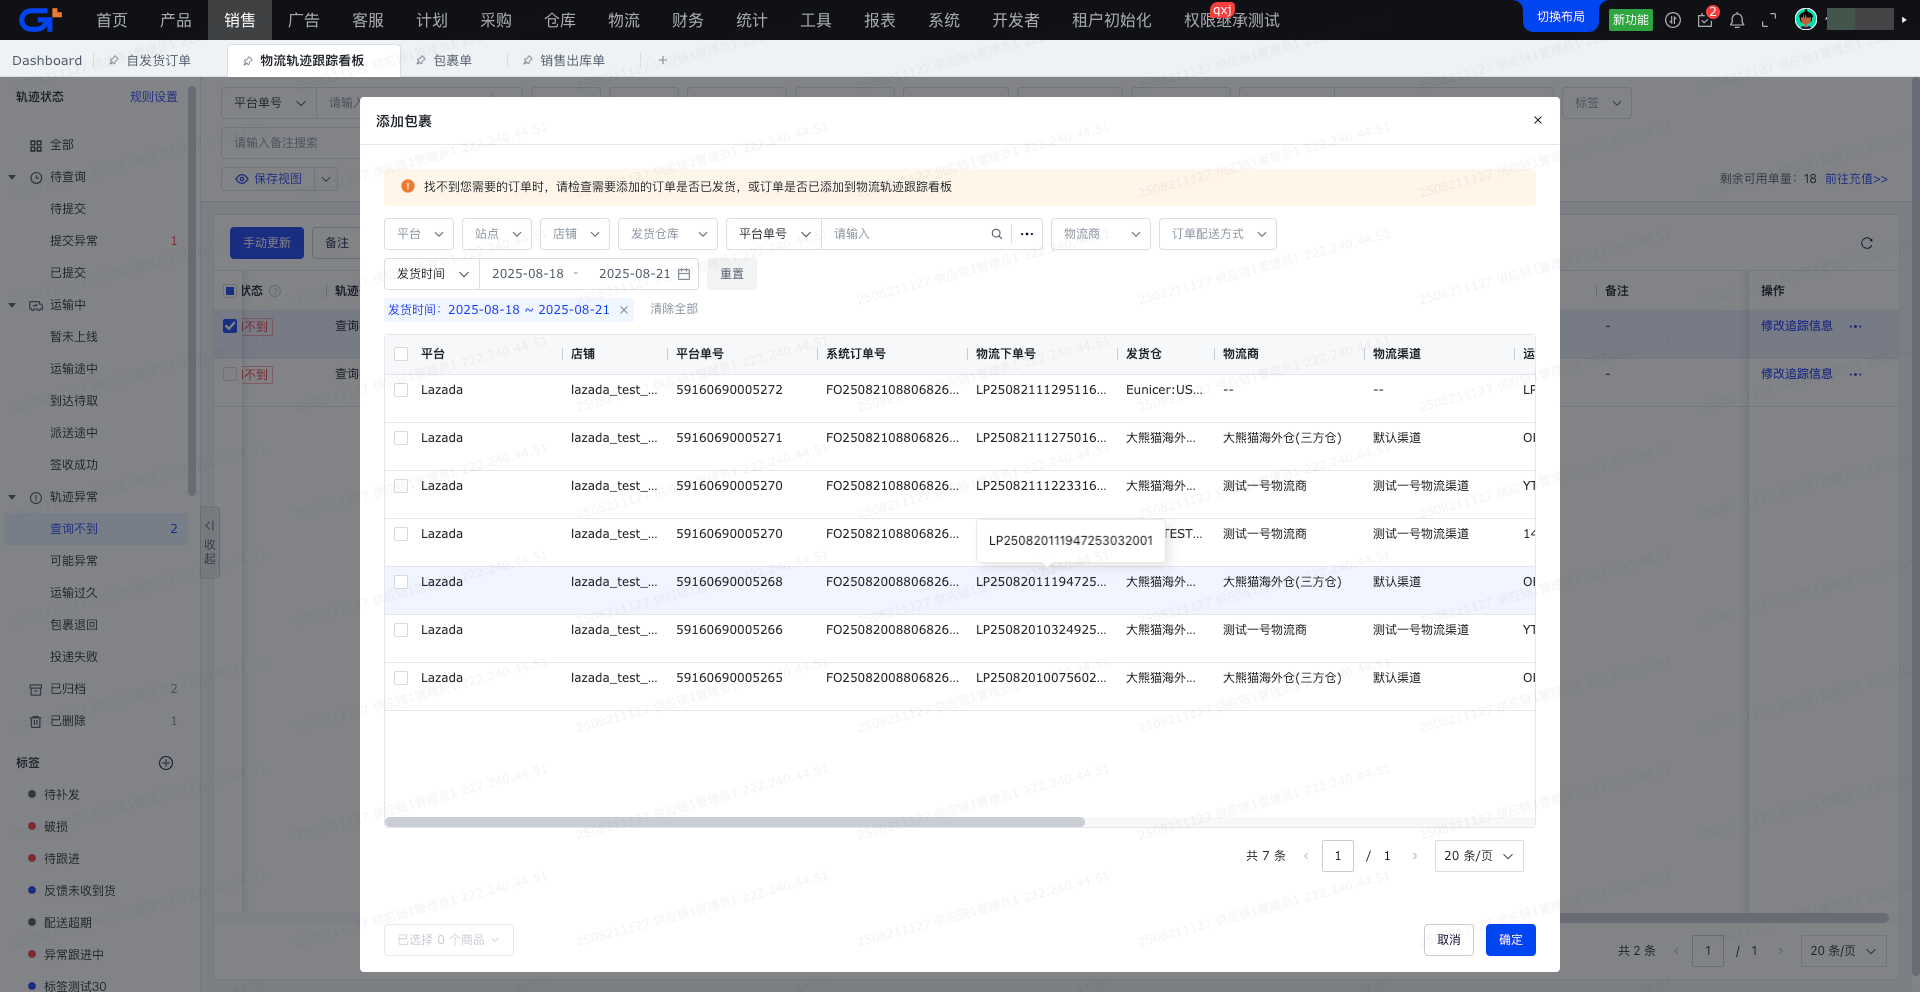Open the 物流商 dropdown filter
Image resolution: width=1920 pixels, height=992 pixels.
click(1101, 234)
